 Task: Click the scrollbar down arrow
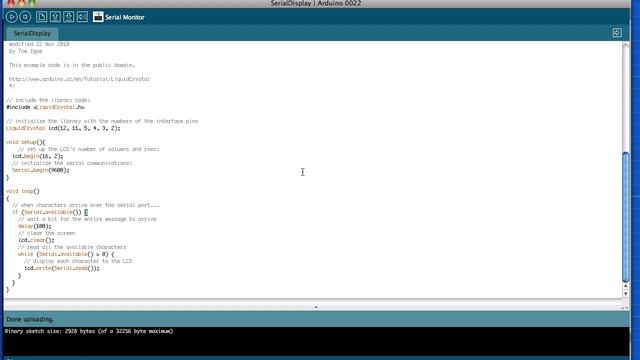click(x=625, y=293)
